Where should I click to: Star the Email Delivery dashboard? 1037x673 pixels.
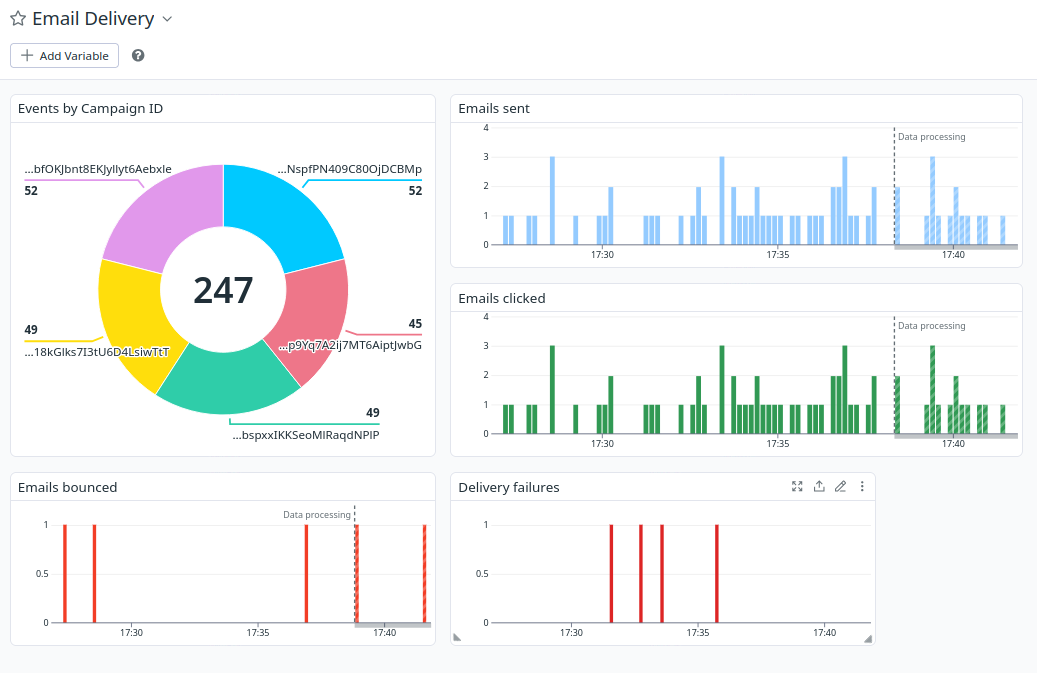tap(18, 19)
